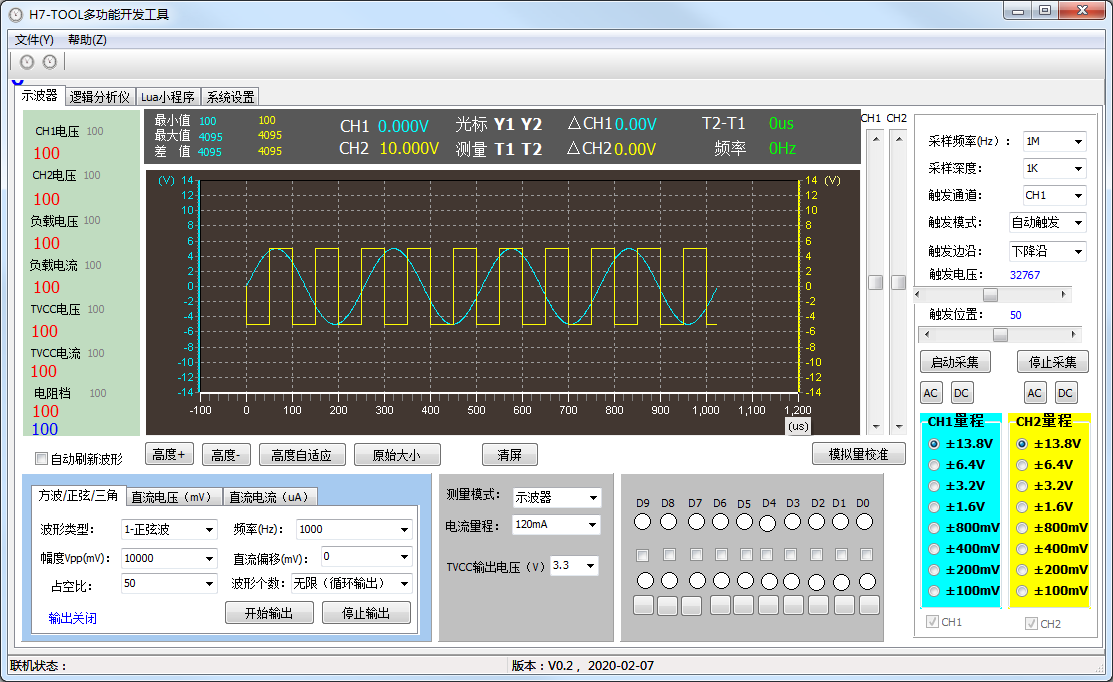
Task: Click the D0 indicator circle
Action: (864, 522)
